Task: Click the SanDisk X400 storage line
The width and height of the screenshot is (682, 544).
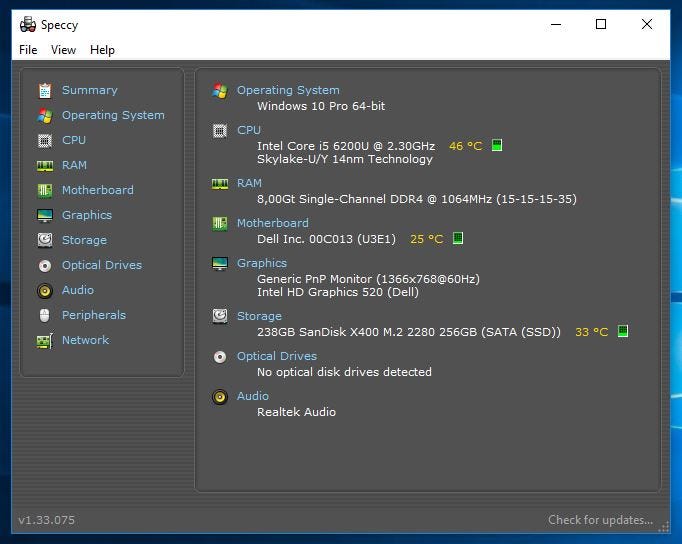Action: pyautogui.click(x=408, y=332)
